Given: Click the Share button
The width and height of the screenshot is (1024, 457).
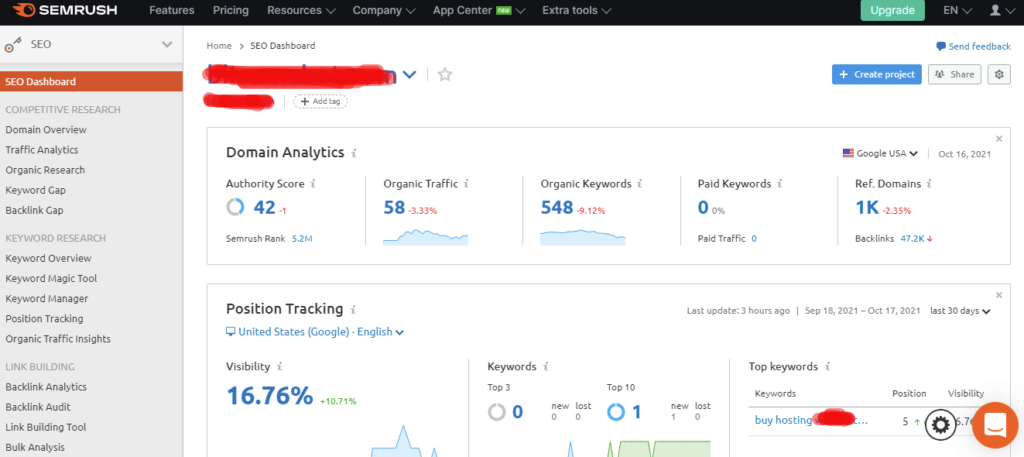Looking at the screenshot, I should pos(954,74).
